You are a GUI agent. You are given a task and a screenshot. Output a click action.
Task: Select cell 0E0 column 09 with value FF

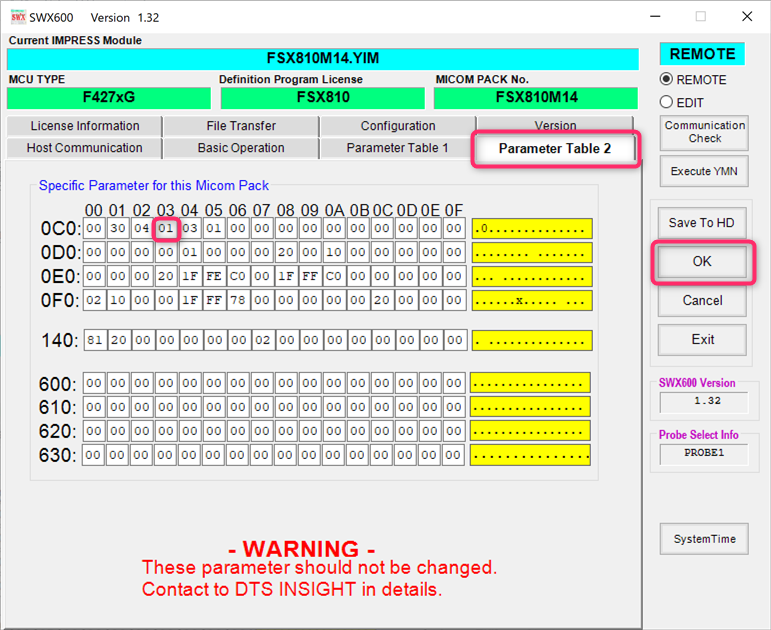point(310,276)
